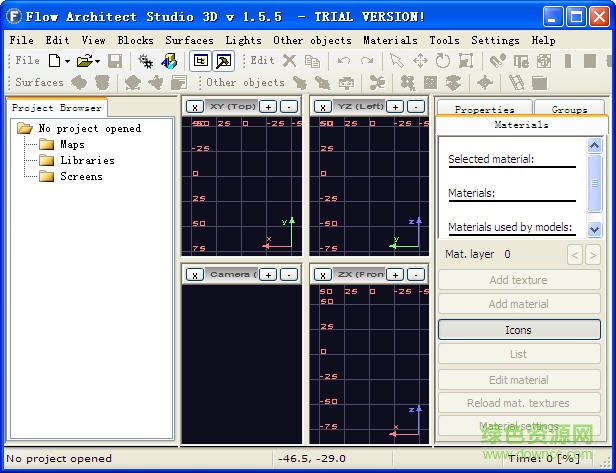Toggle the first viewport layout button

click(x=200, y=61)
